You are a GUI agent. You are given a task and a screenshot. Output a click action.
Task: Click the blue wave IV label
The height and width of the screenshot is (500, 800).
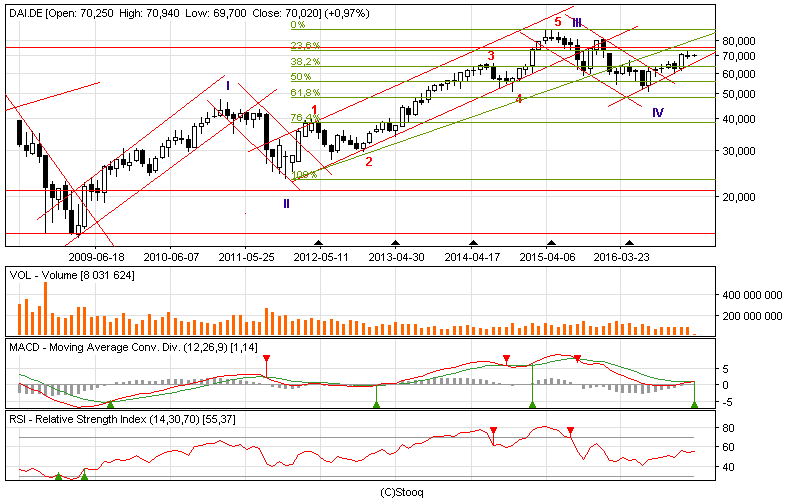tap(658, 112)
